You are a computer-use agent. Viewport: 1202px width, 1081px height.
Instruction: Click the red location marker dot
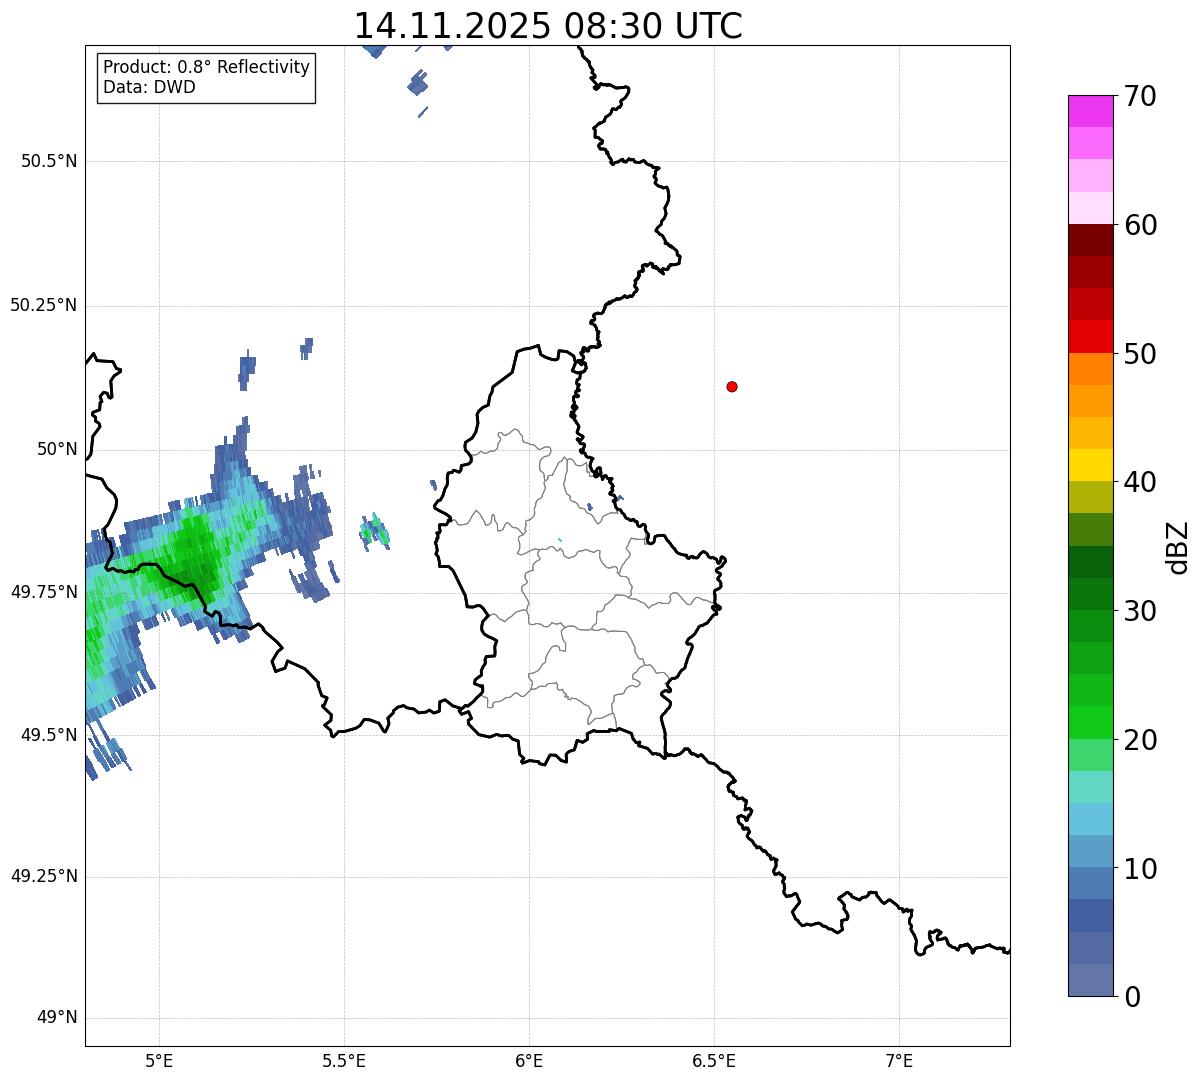[732, 386]
